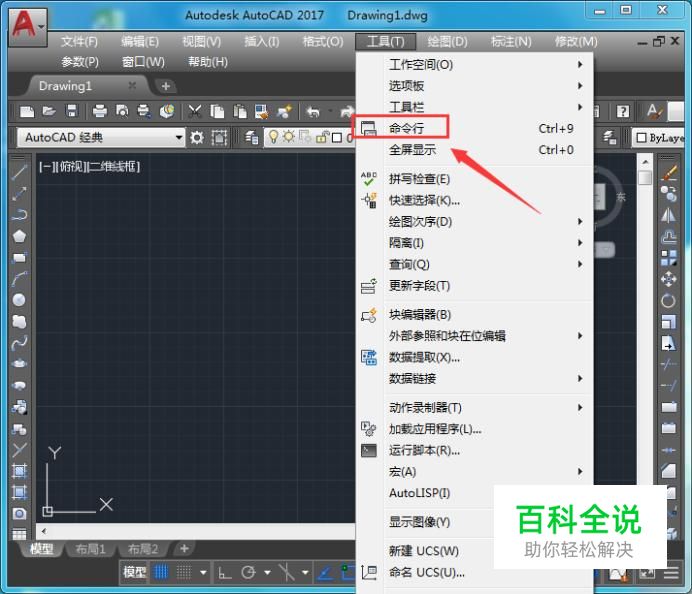
Task: Click the Save floppy disk icon
Action: click(x=71, y=111)
